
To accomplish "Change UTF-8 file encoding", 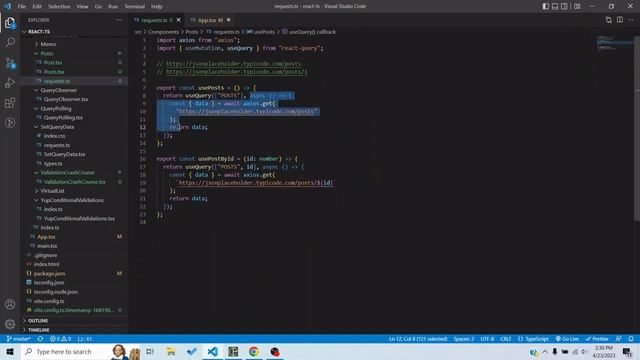I will point(487,339).
